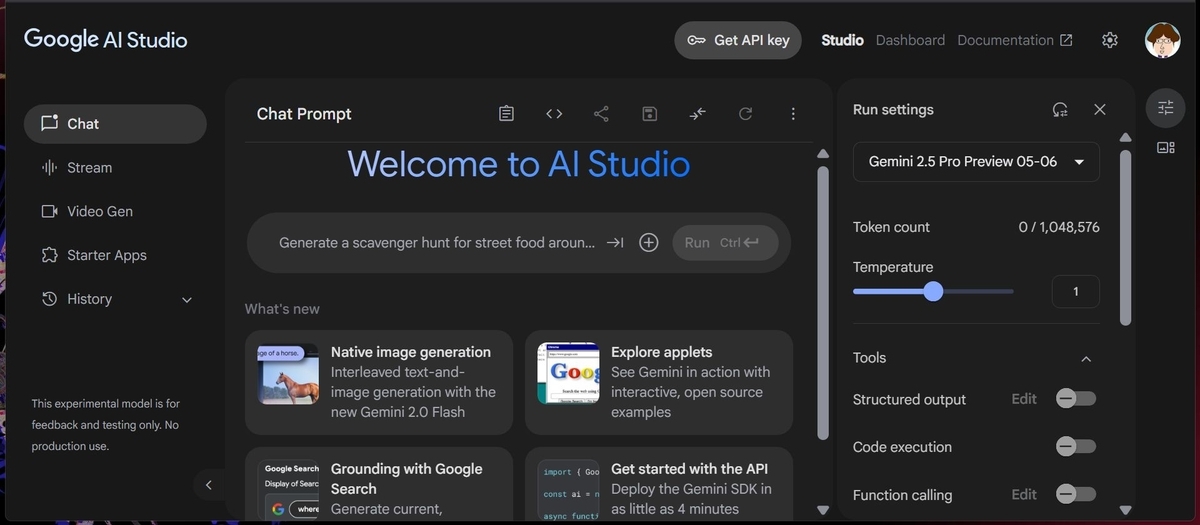Click the Temperature value input box
Screen dimensions: 1200x525
(1076, 291)
